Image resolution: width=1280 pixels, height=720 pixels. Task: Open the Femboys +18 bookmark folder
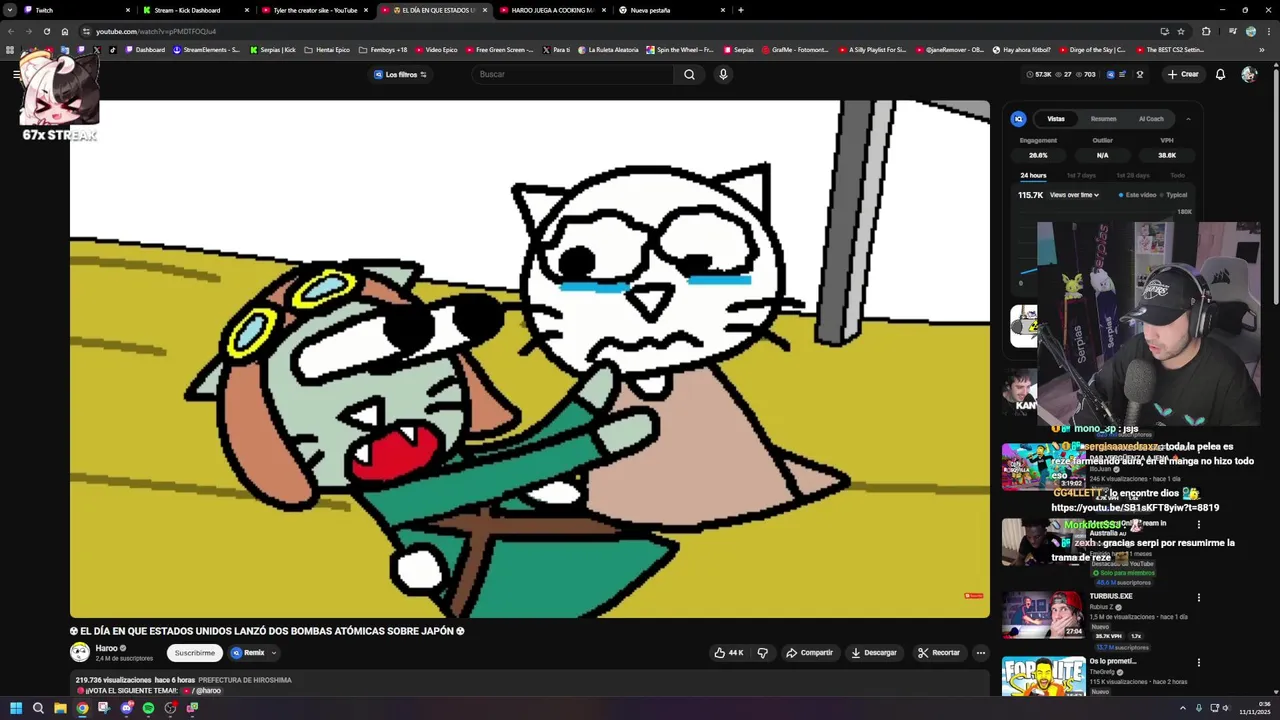(x=383, y=49)
